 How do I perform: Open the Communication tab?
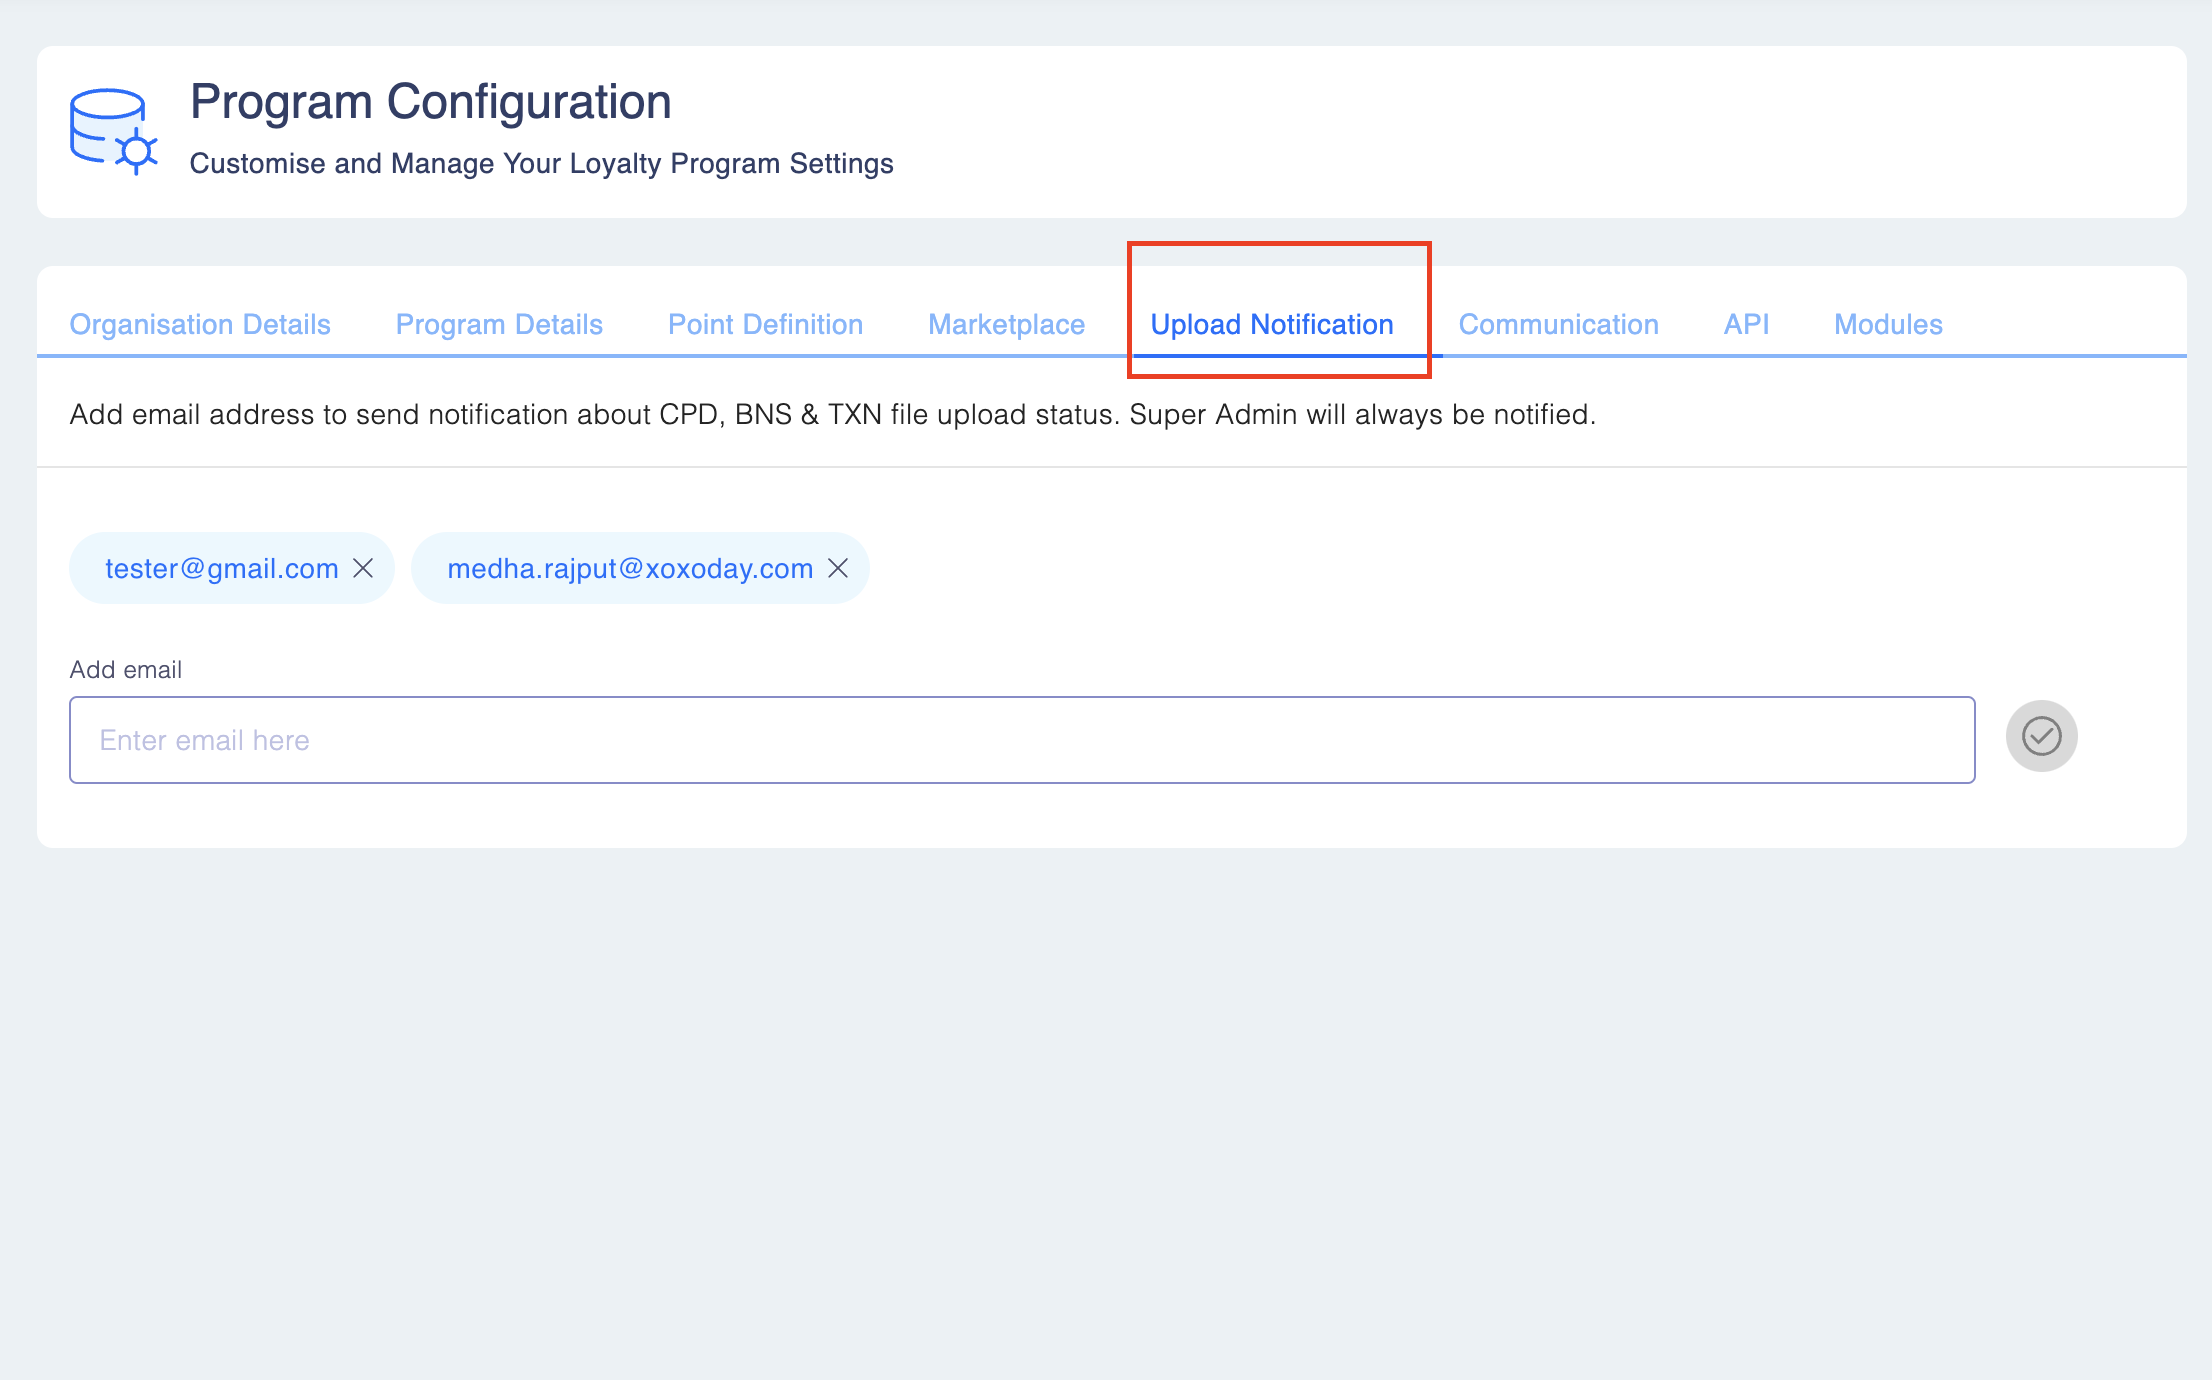(x=1558, y=324)
